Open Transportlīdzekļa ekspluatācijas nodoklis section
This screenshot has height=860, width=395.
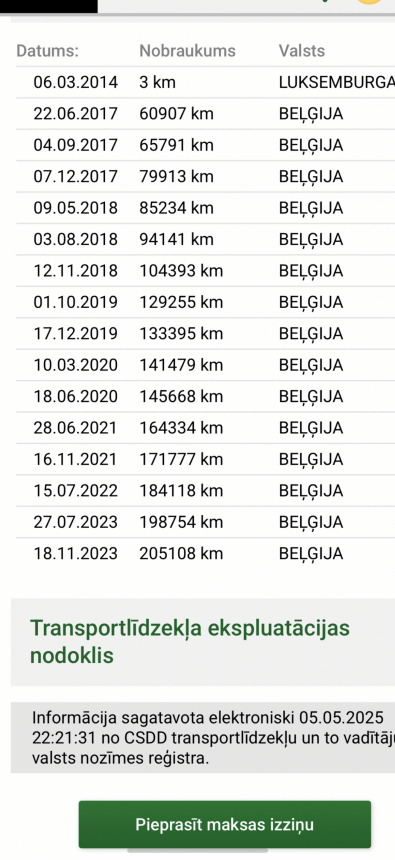[x=203, y=642]
